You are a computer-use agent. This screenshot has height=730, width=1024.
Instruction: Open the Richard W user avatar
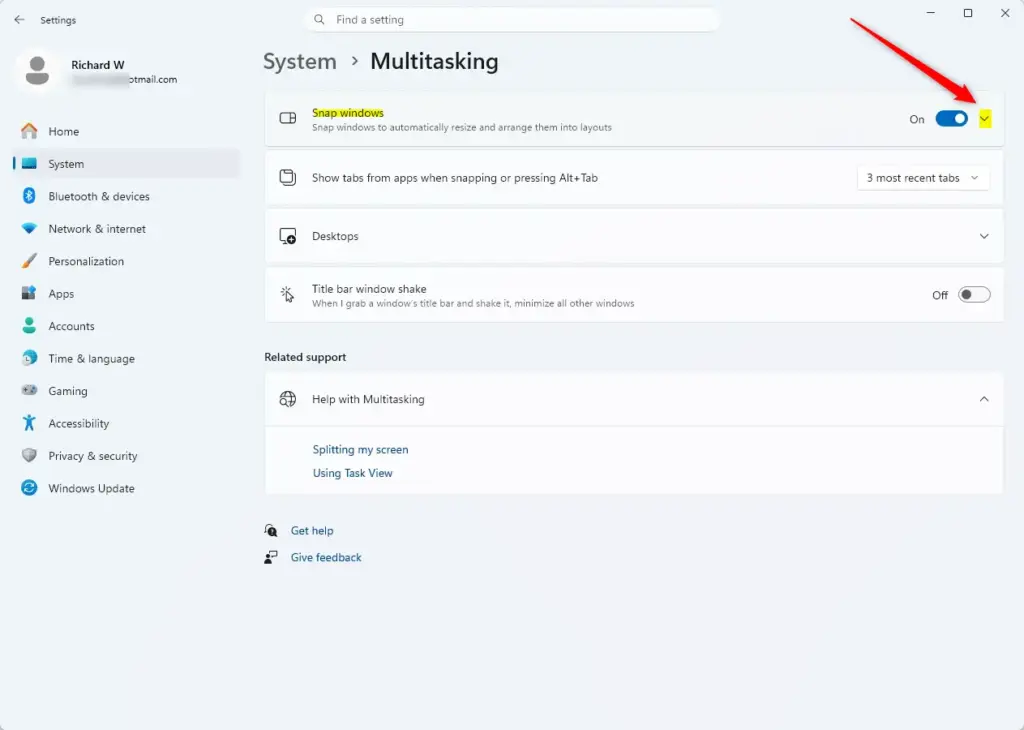click(37, 71)
